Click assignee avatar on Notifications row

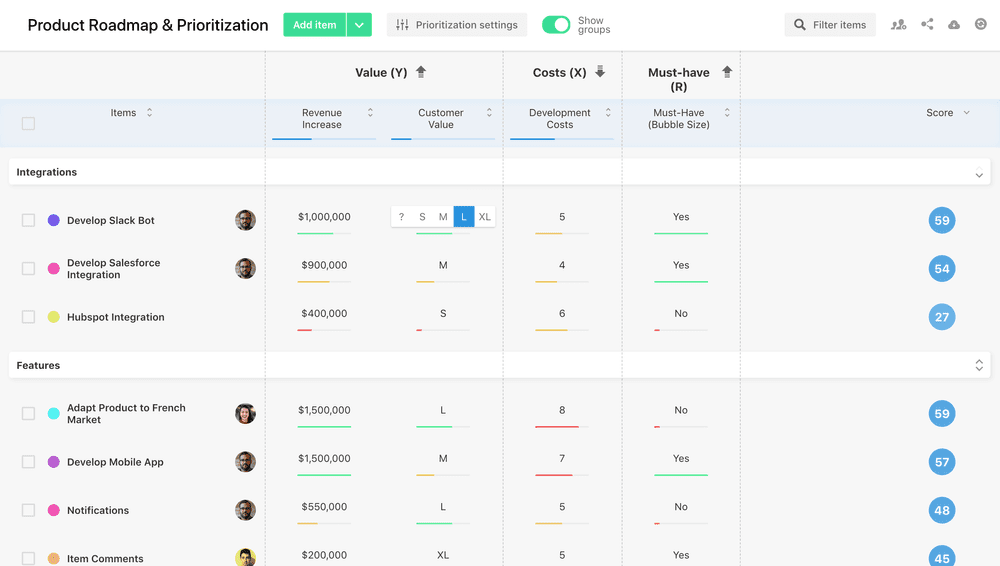(x=246, y=510)
